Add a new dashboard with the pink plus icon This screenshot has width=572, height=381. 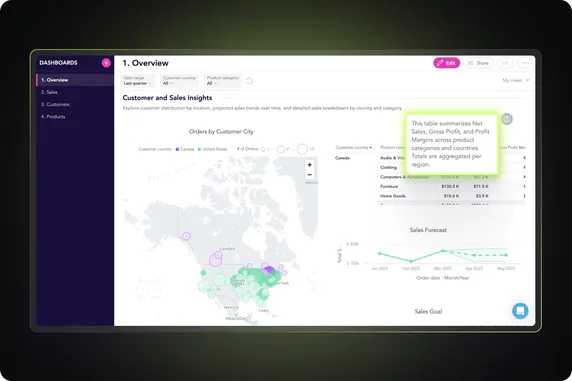106,63
